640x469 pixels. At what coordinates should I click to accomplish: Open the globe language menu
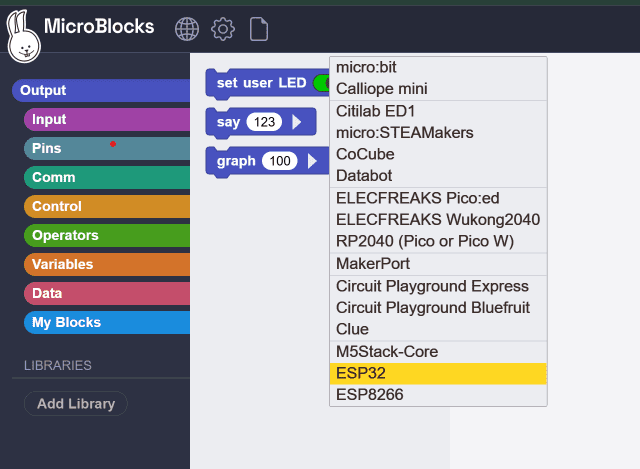pyautogui.click(x=187, y=29)
